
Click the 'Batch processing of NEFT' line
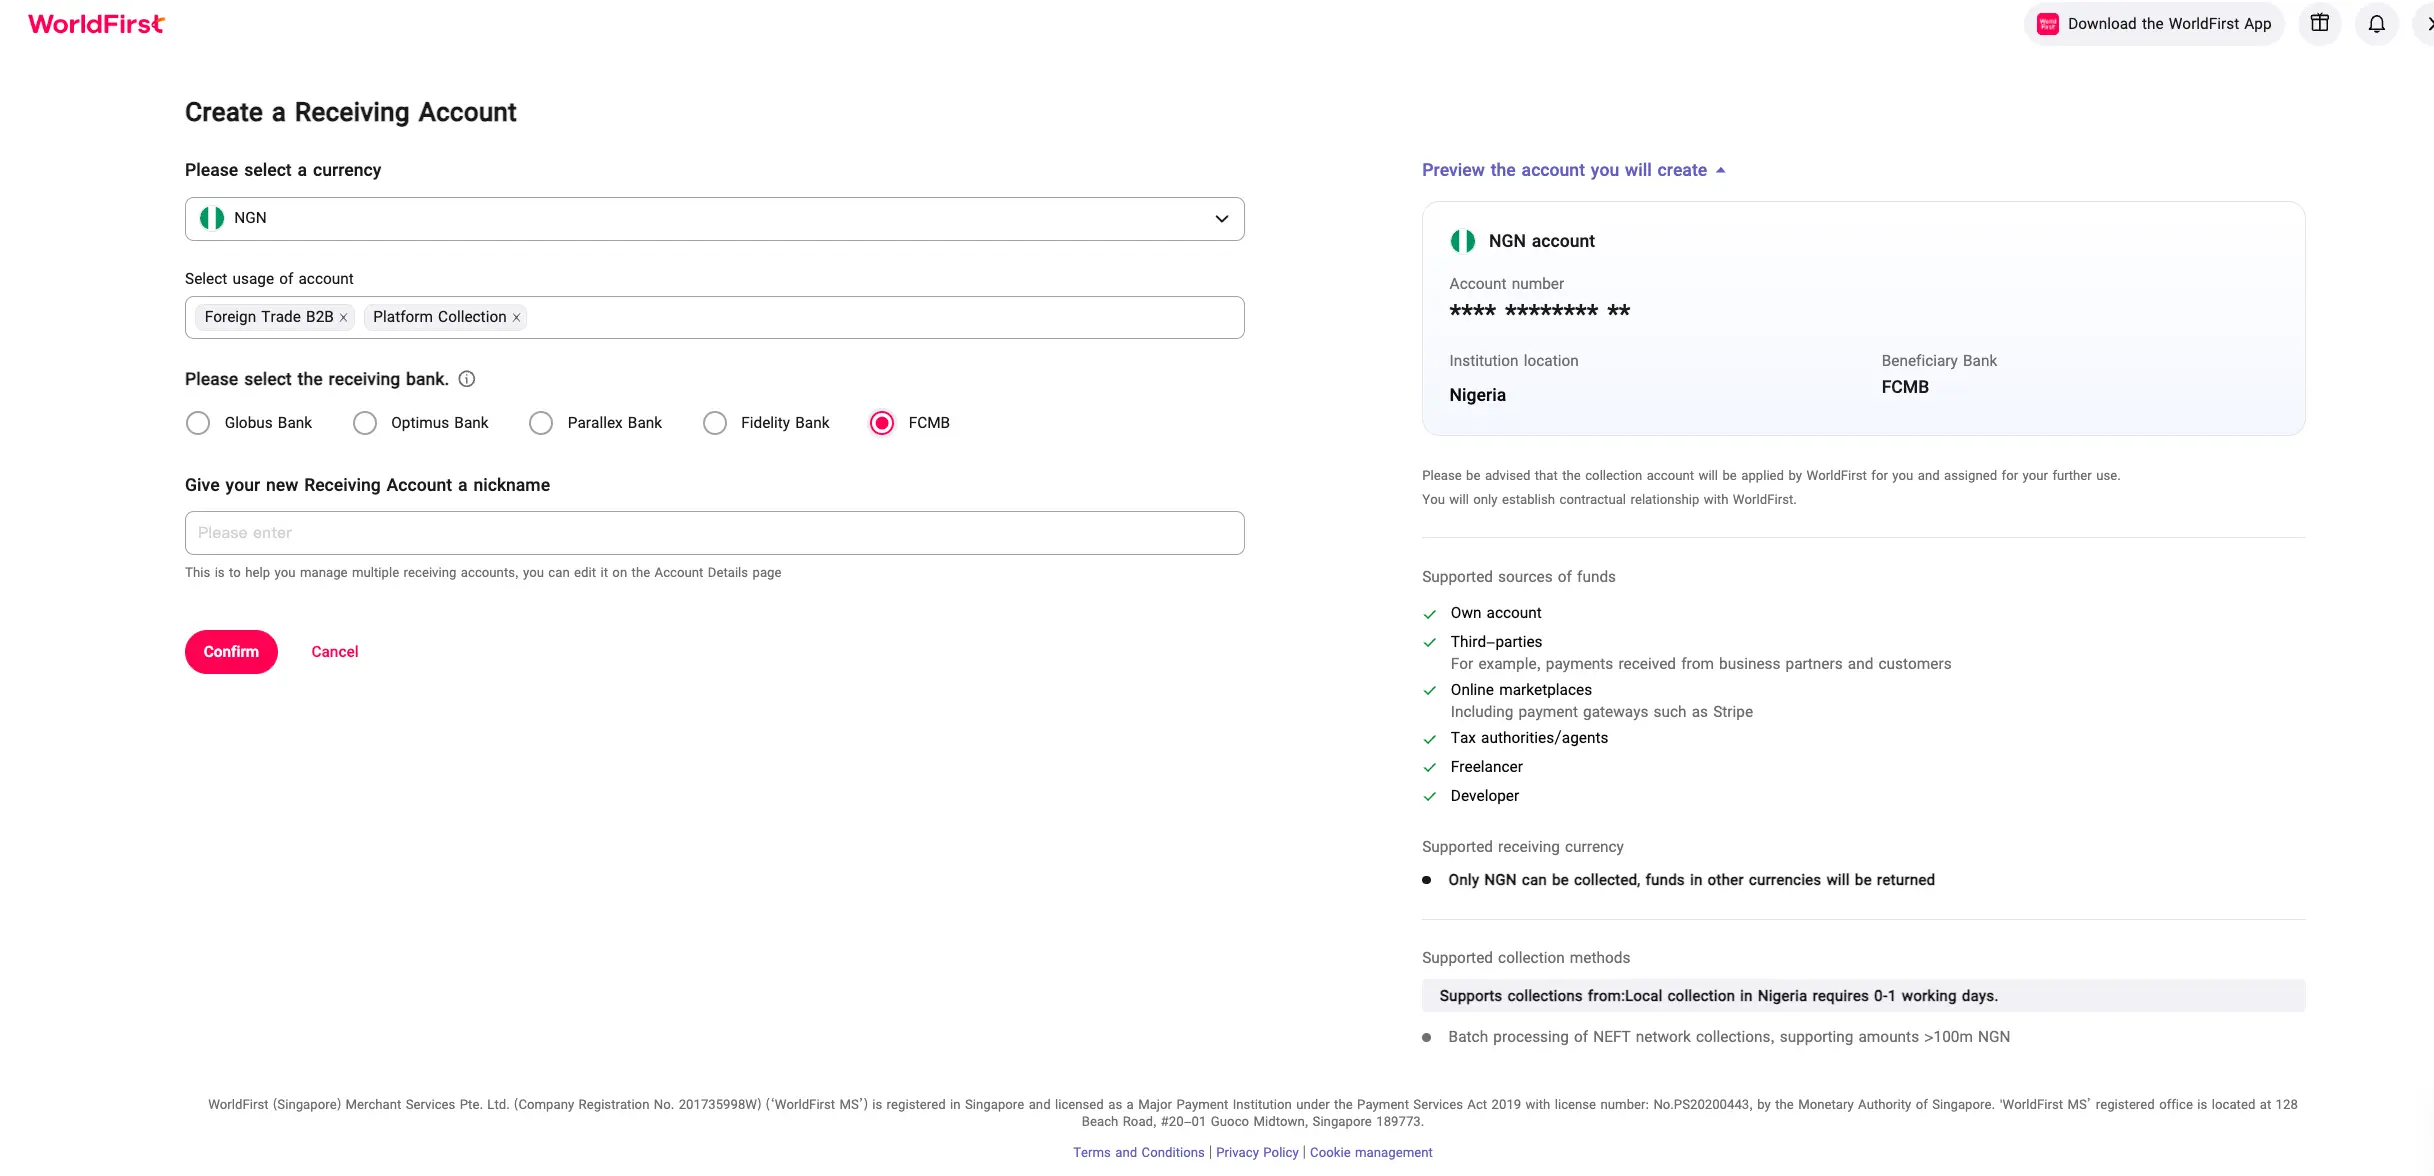tap(1729, 1037)
